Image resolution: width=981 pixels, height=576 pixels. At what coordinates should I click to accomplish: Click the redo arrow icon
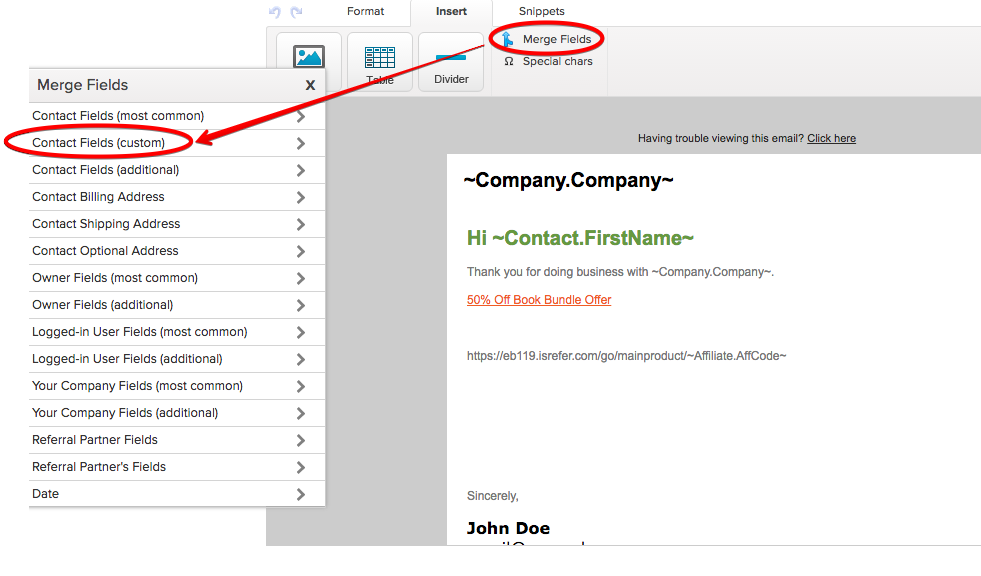297,12
